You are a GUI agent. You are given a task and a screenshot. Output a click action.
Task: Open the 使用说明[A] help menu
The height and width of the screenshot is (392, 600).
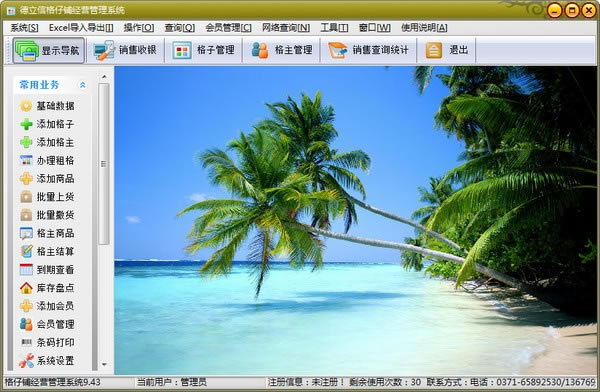click(424, 28)
